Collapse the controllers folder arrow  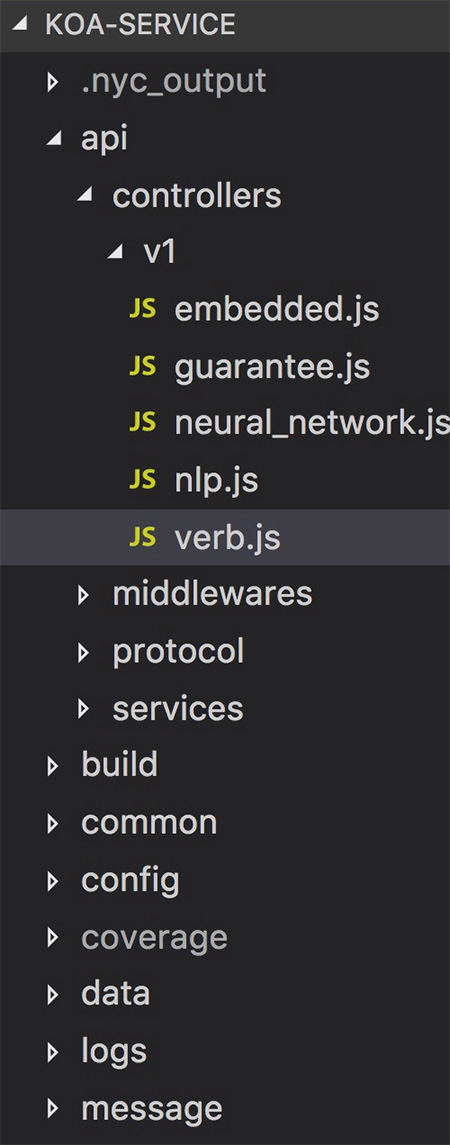[x=85, y=196]
